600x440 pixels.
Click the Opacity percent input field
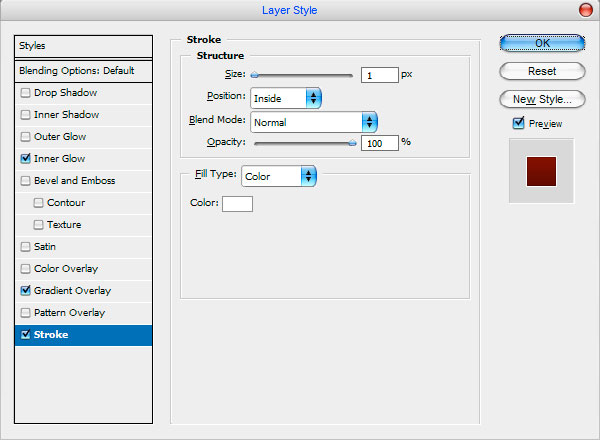380,143
